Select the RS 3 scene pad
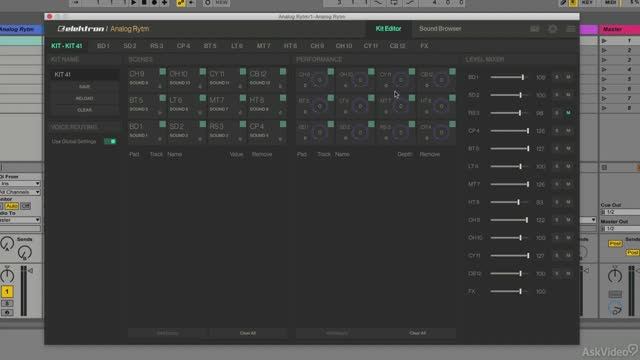 tap(227, 131)
